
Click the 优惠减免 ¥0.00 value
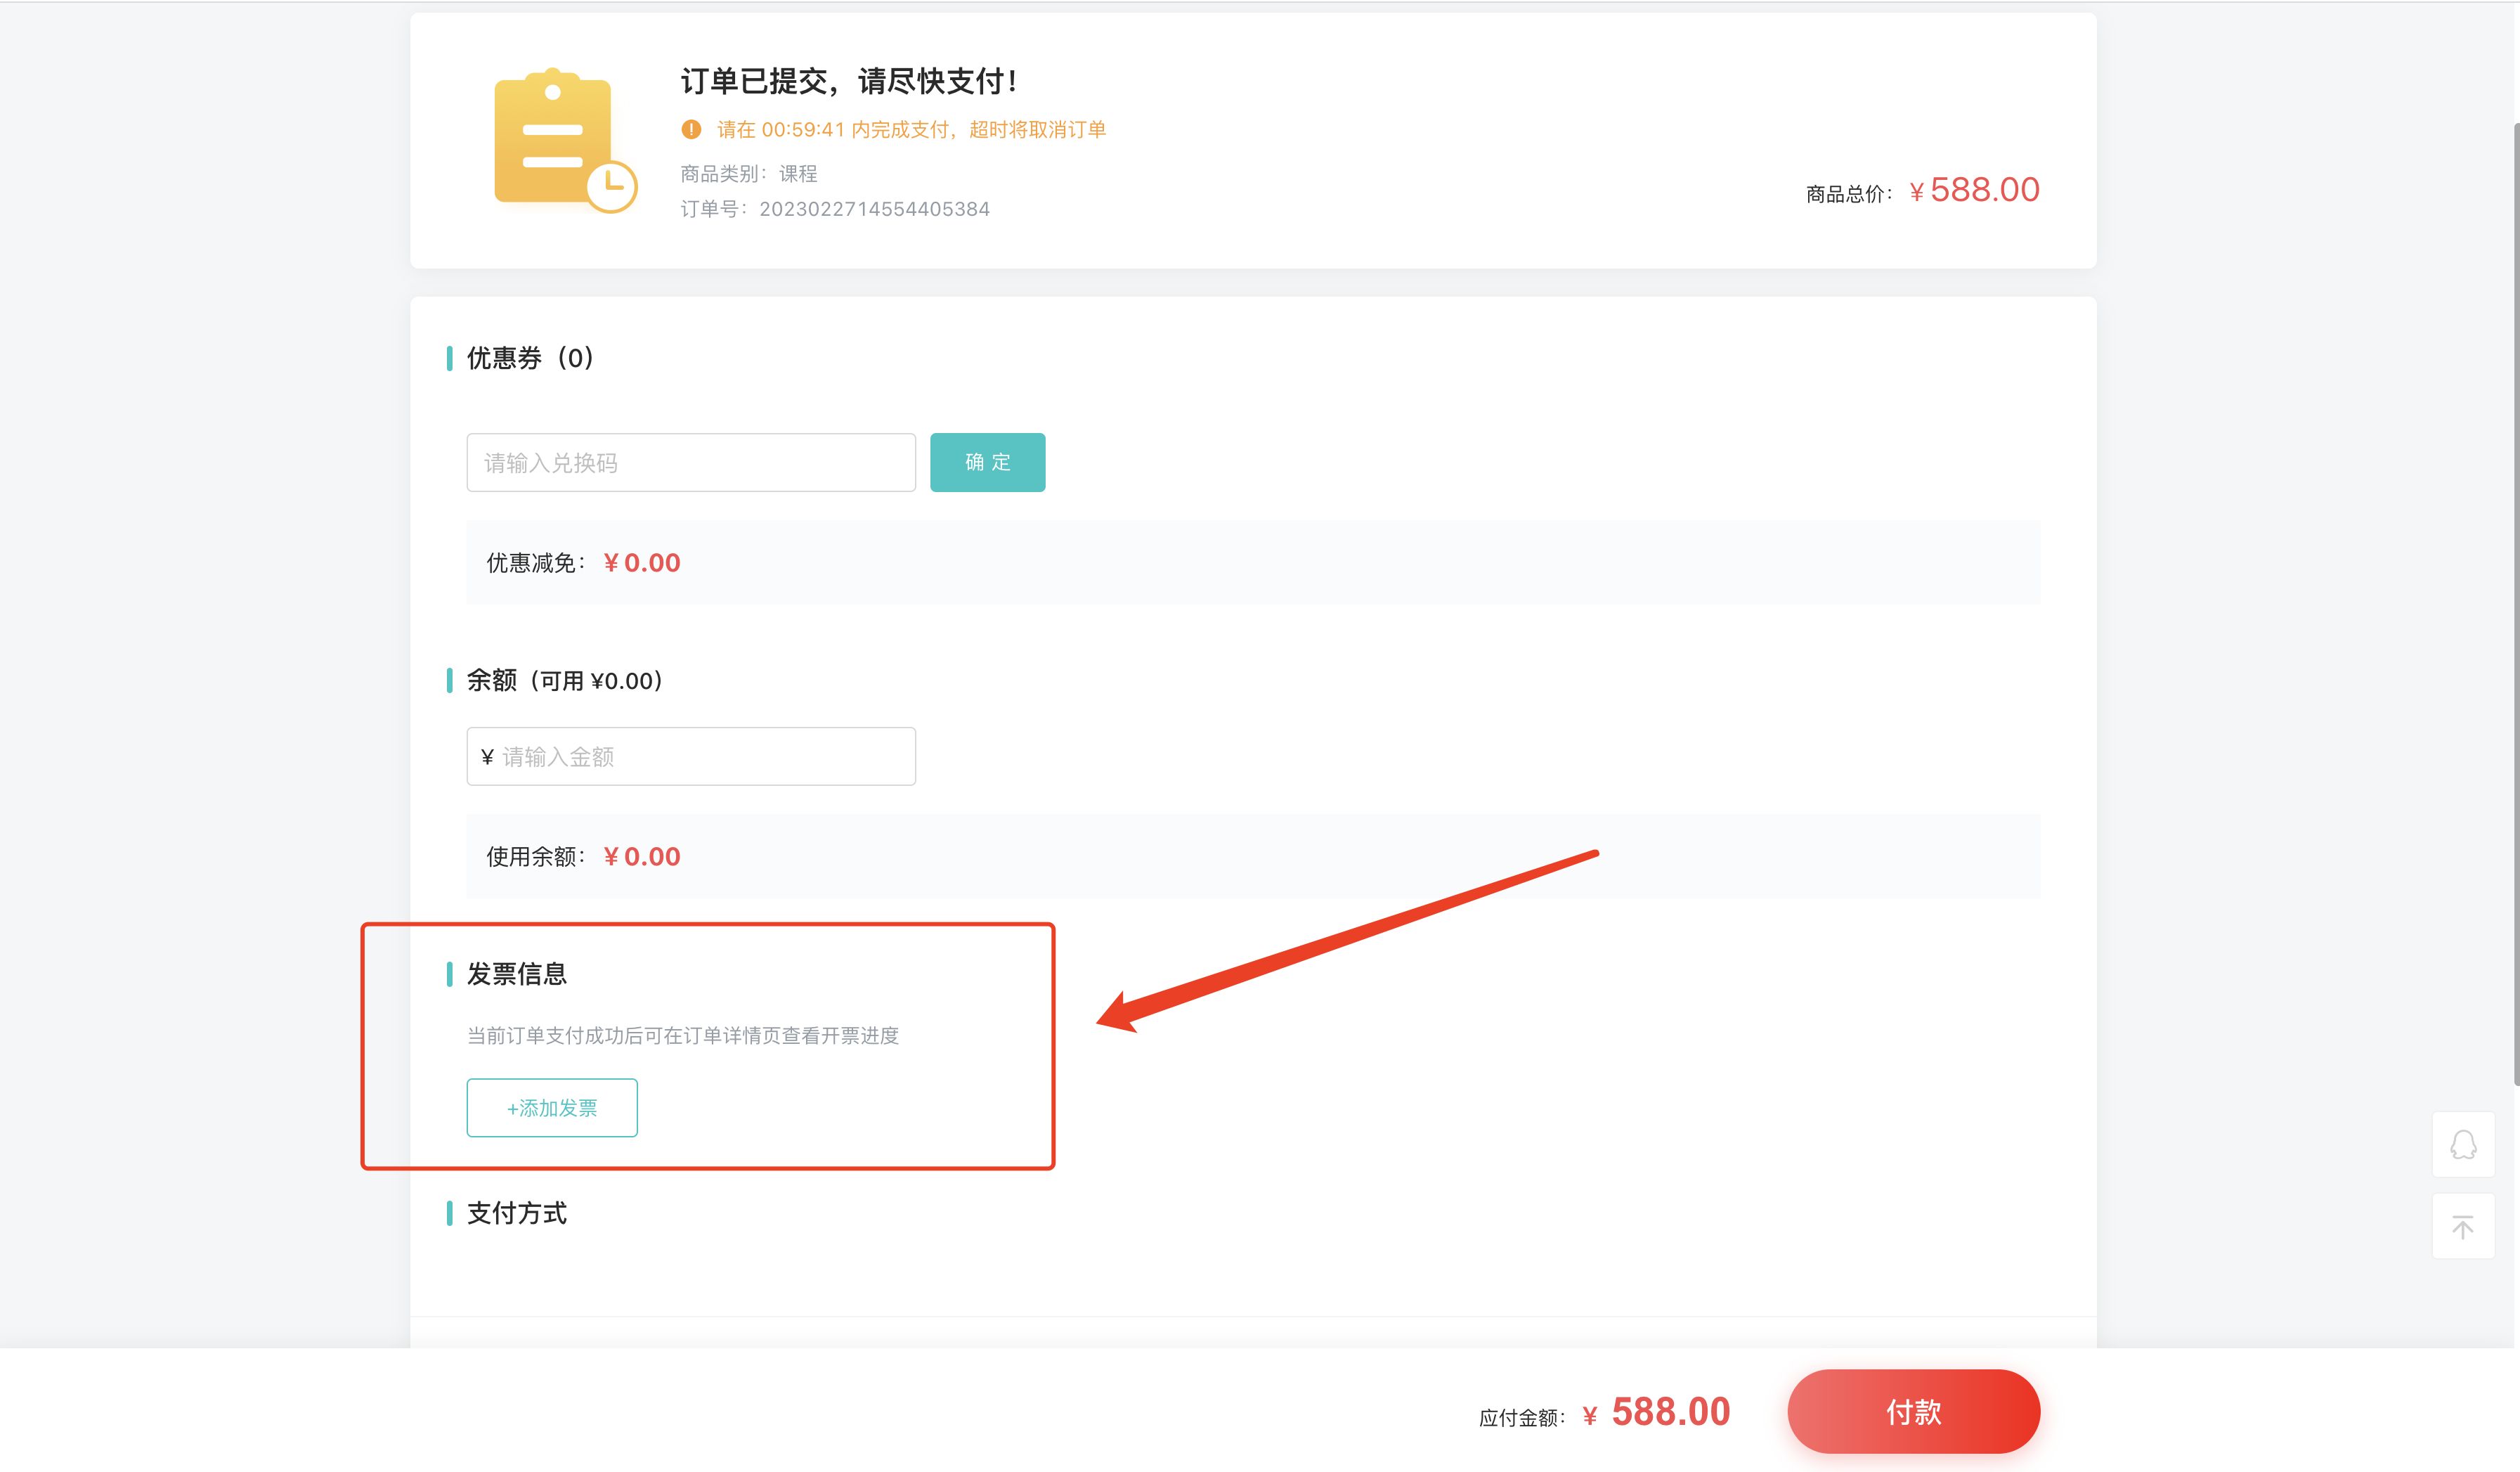(642, 563)
